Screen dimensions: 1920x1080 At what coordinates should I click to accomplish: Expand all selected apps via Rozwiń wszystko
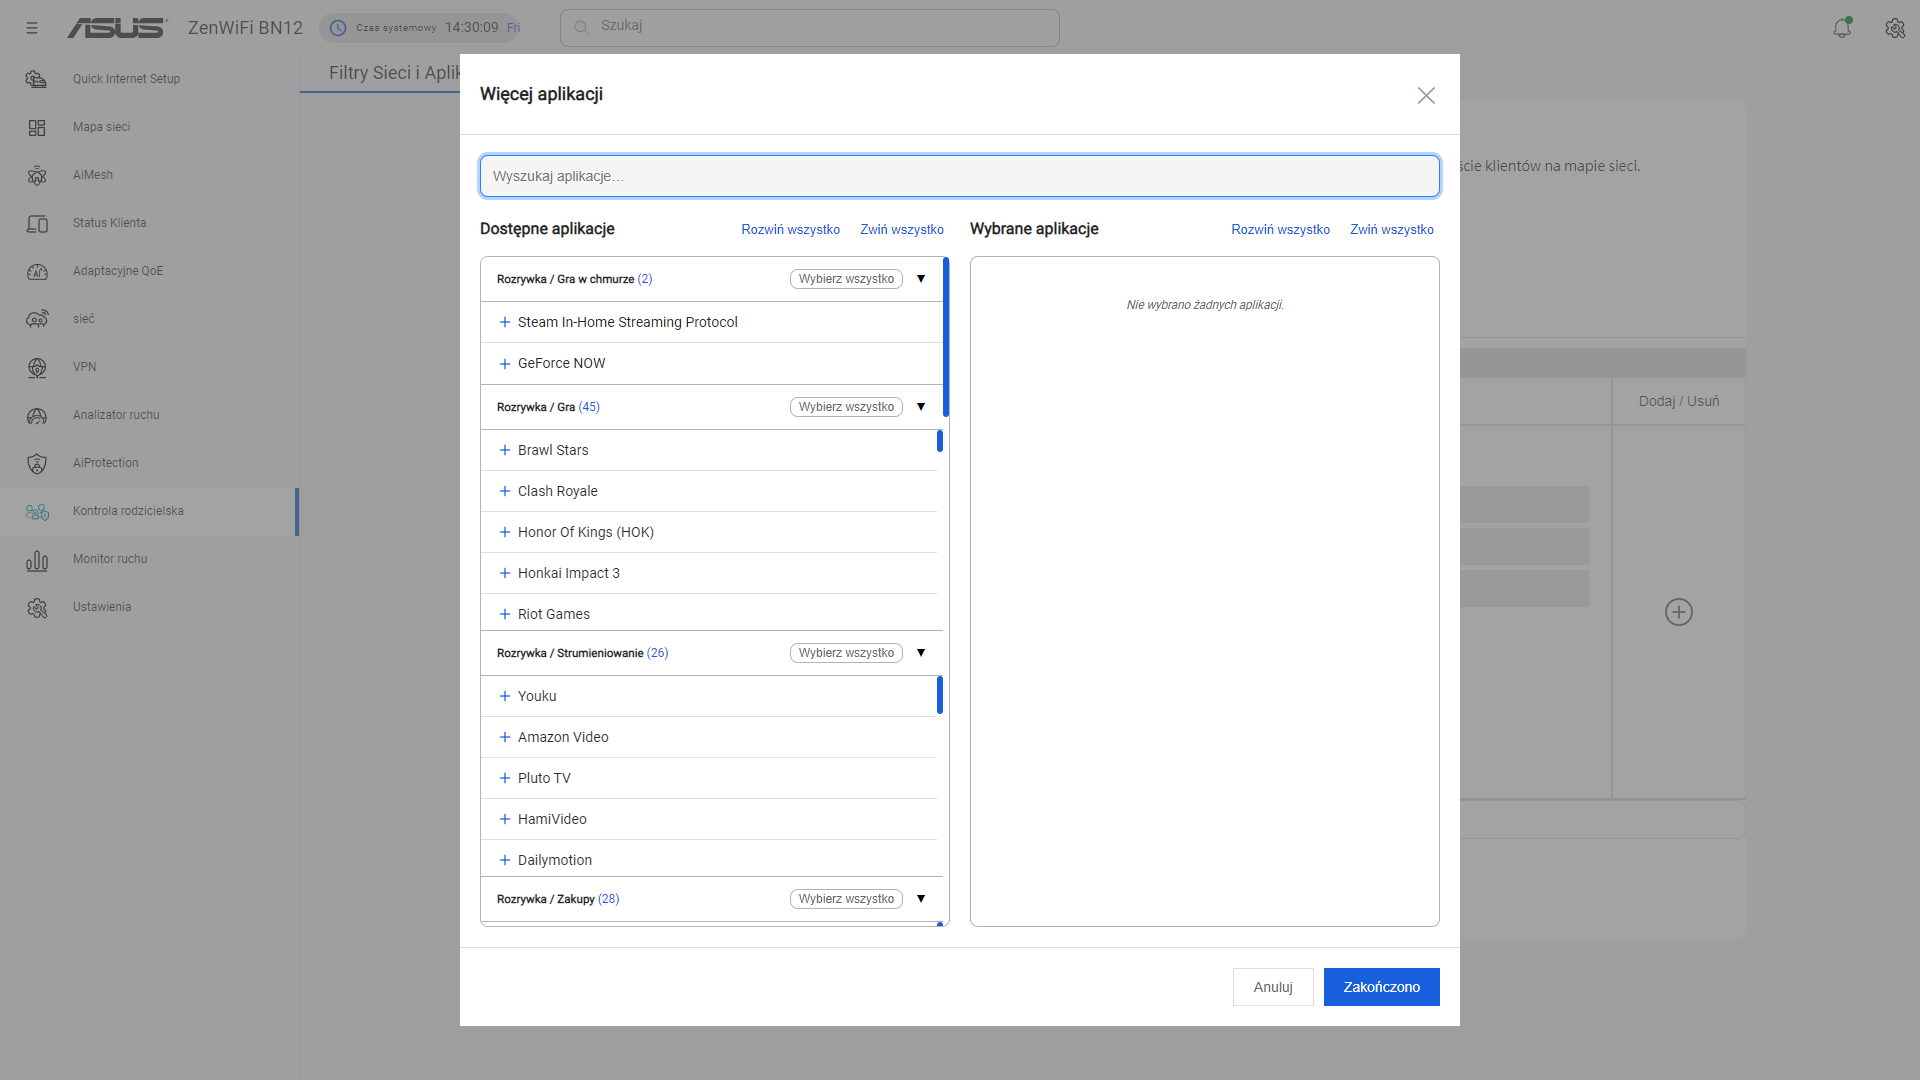1280,229
